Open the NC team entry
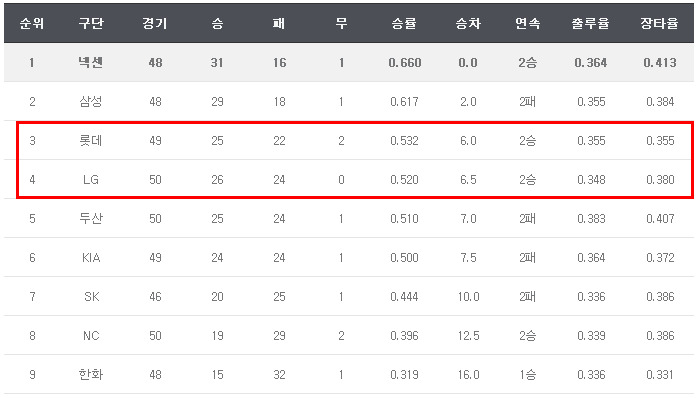698x398 pixels. click(91, 336)
